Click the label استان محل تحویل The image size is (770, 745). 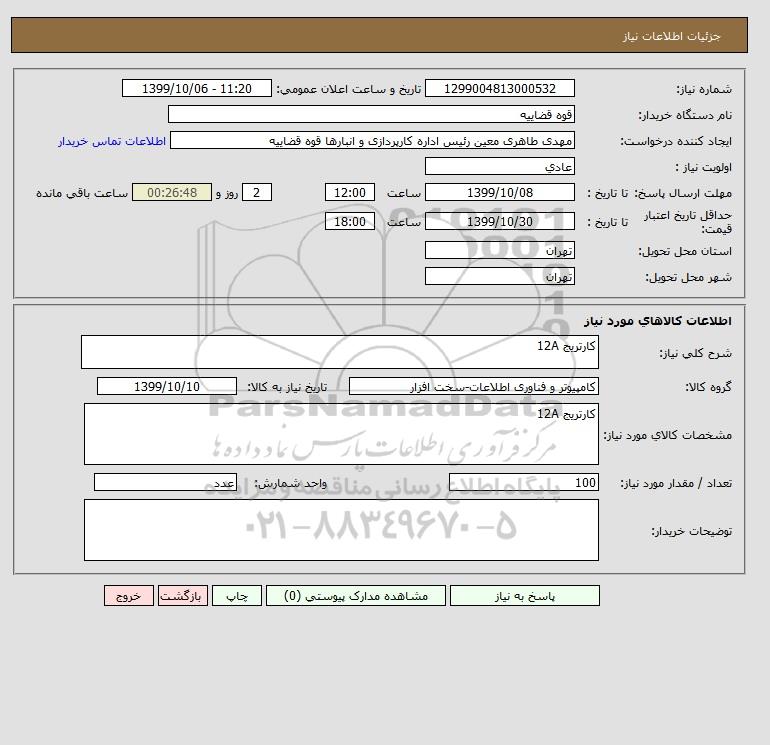[x=685, y=251]
